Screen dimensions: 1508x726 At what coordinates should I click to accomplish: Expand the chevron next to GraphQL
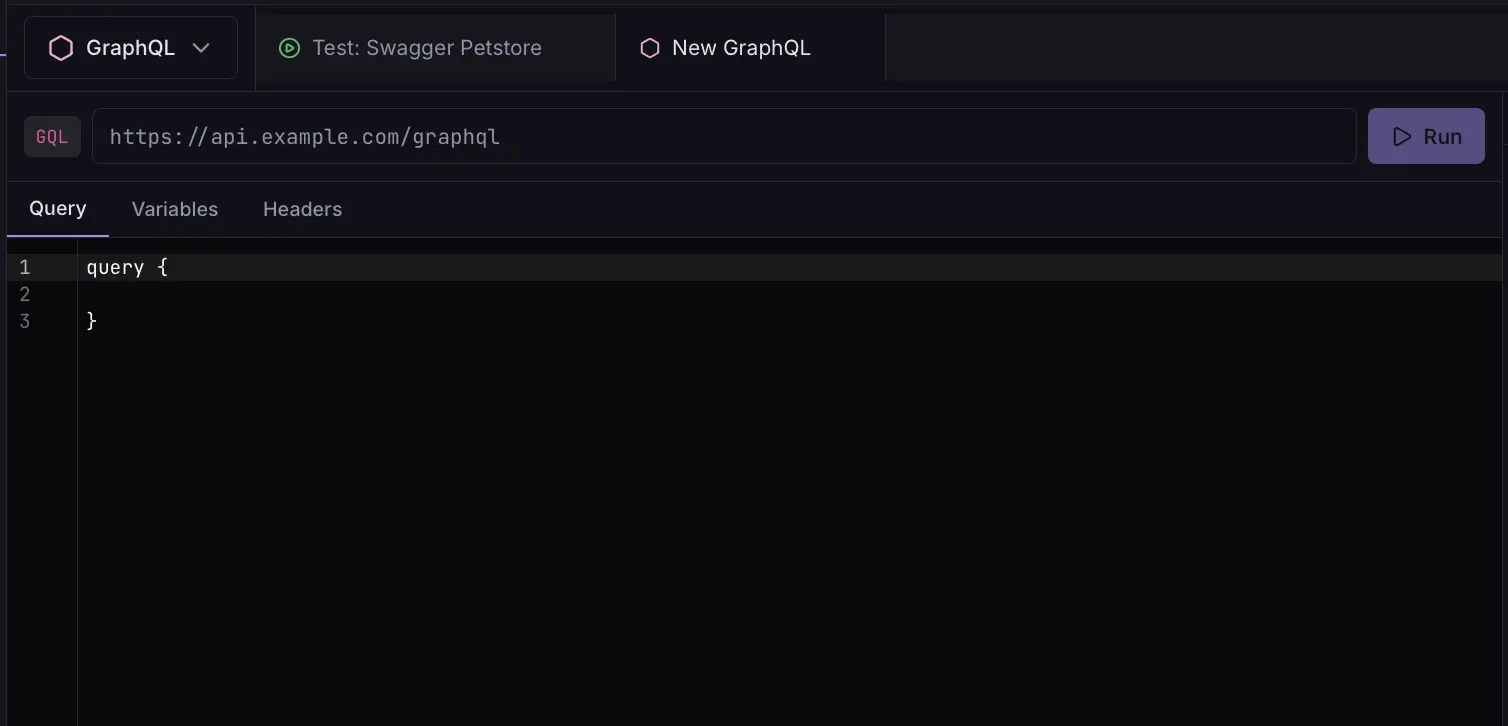[x=201, y=47]
